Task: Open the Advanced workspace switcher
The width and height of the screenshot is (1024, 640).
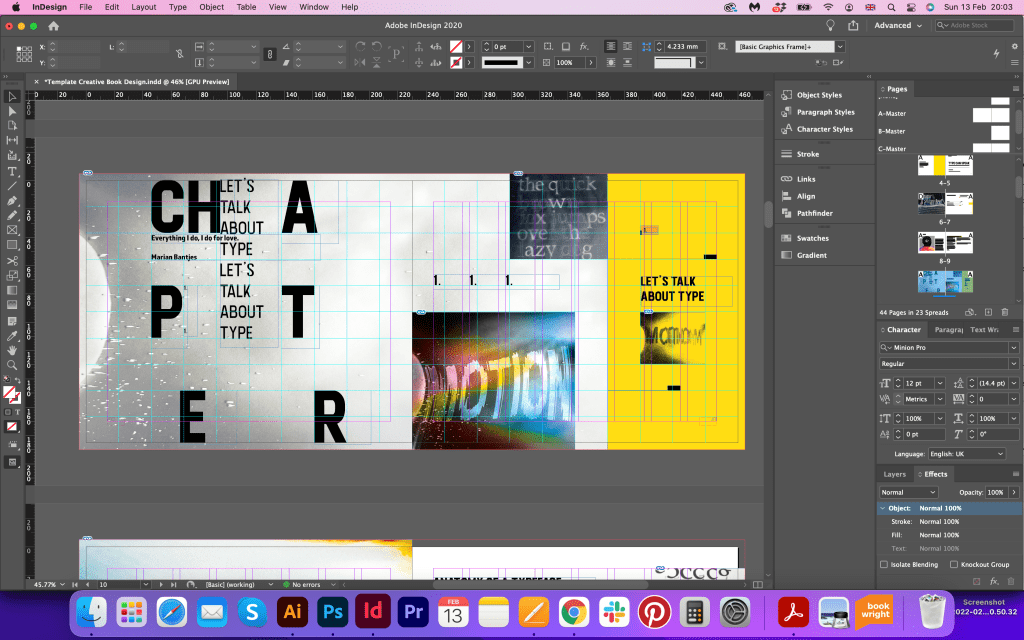Action: (x=897, y=25)
